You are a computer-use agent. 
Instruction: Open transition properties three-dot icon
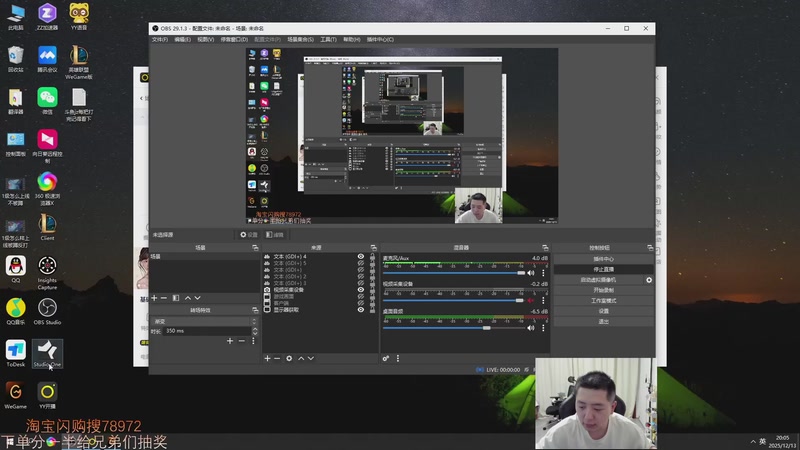[x=253, y=341]
